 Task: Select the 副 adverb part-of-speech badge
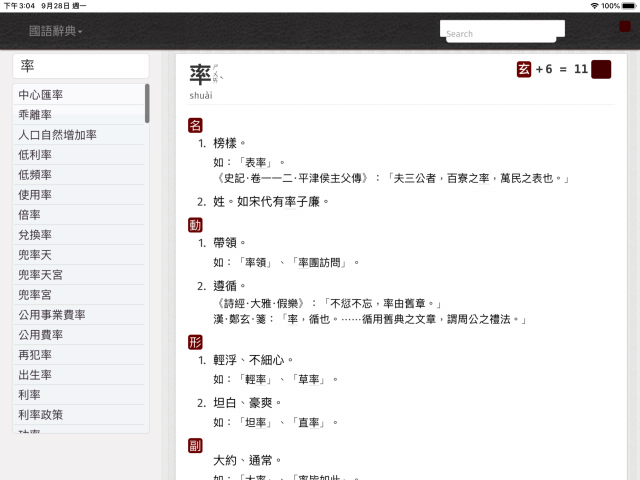click(x=195, y=445)
